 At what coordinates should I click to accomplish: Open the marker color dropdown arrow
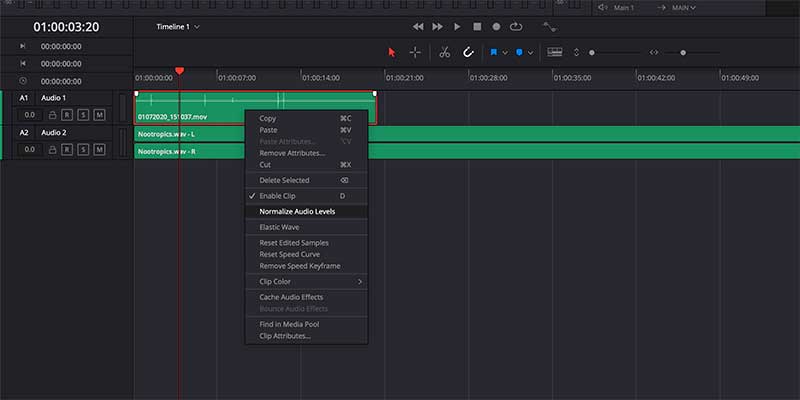tap(531, 53)
